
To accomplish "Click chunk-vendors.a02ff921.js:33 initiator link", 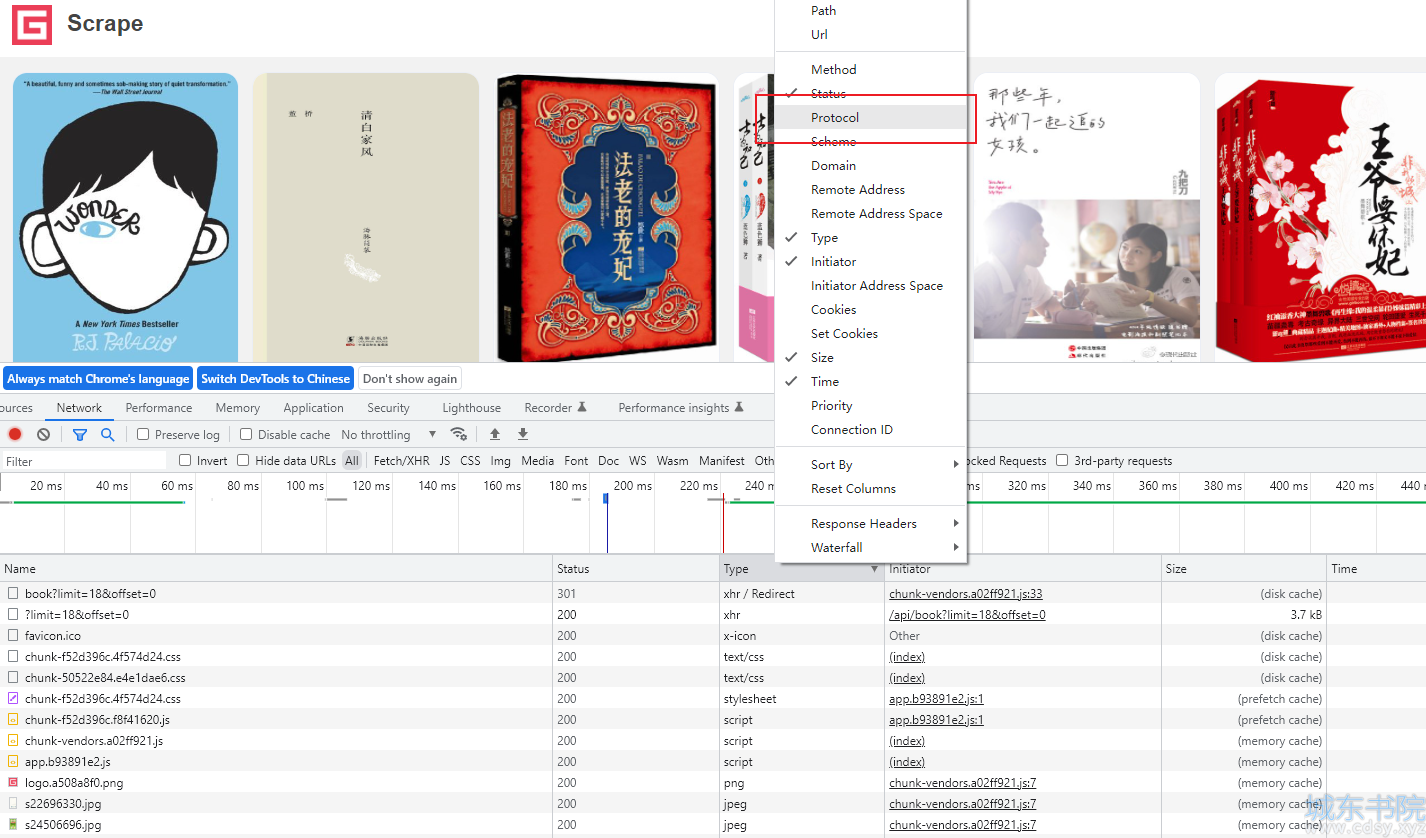I will tap(966, 593).
